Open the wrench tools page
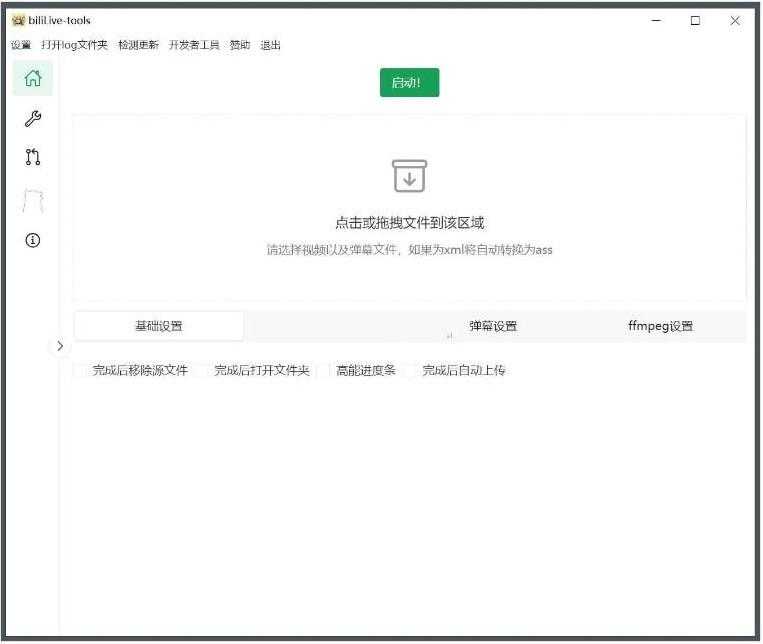The height and width of the screenshot is (644, 763). 32,119
